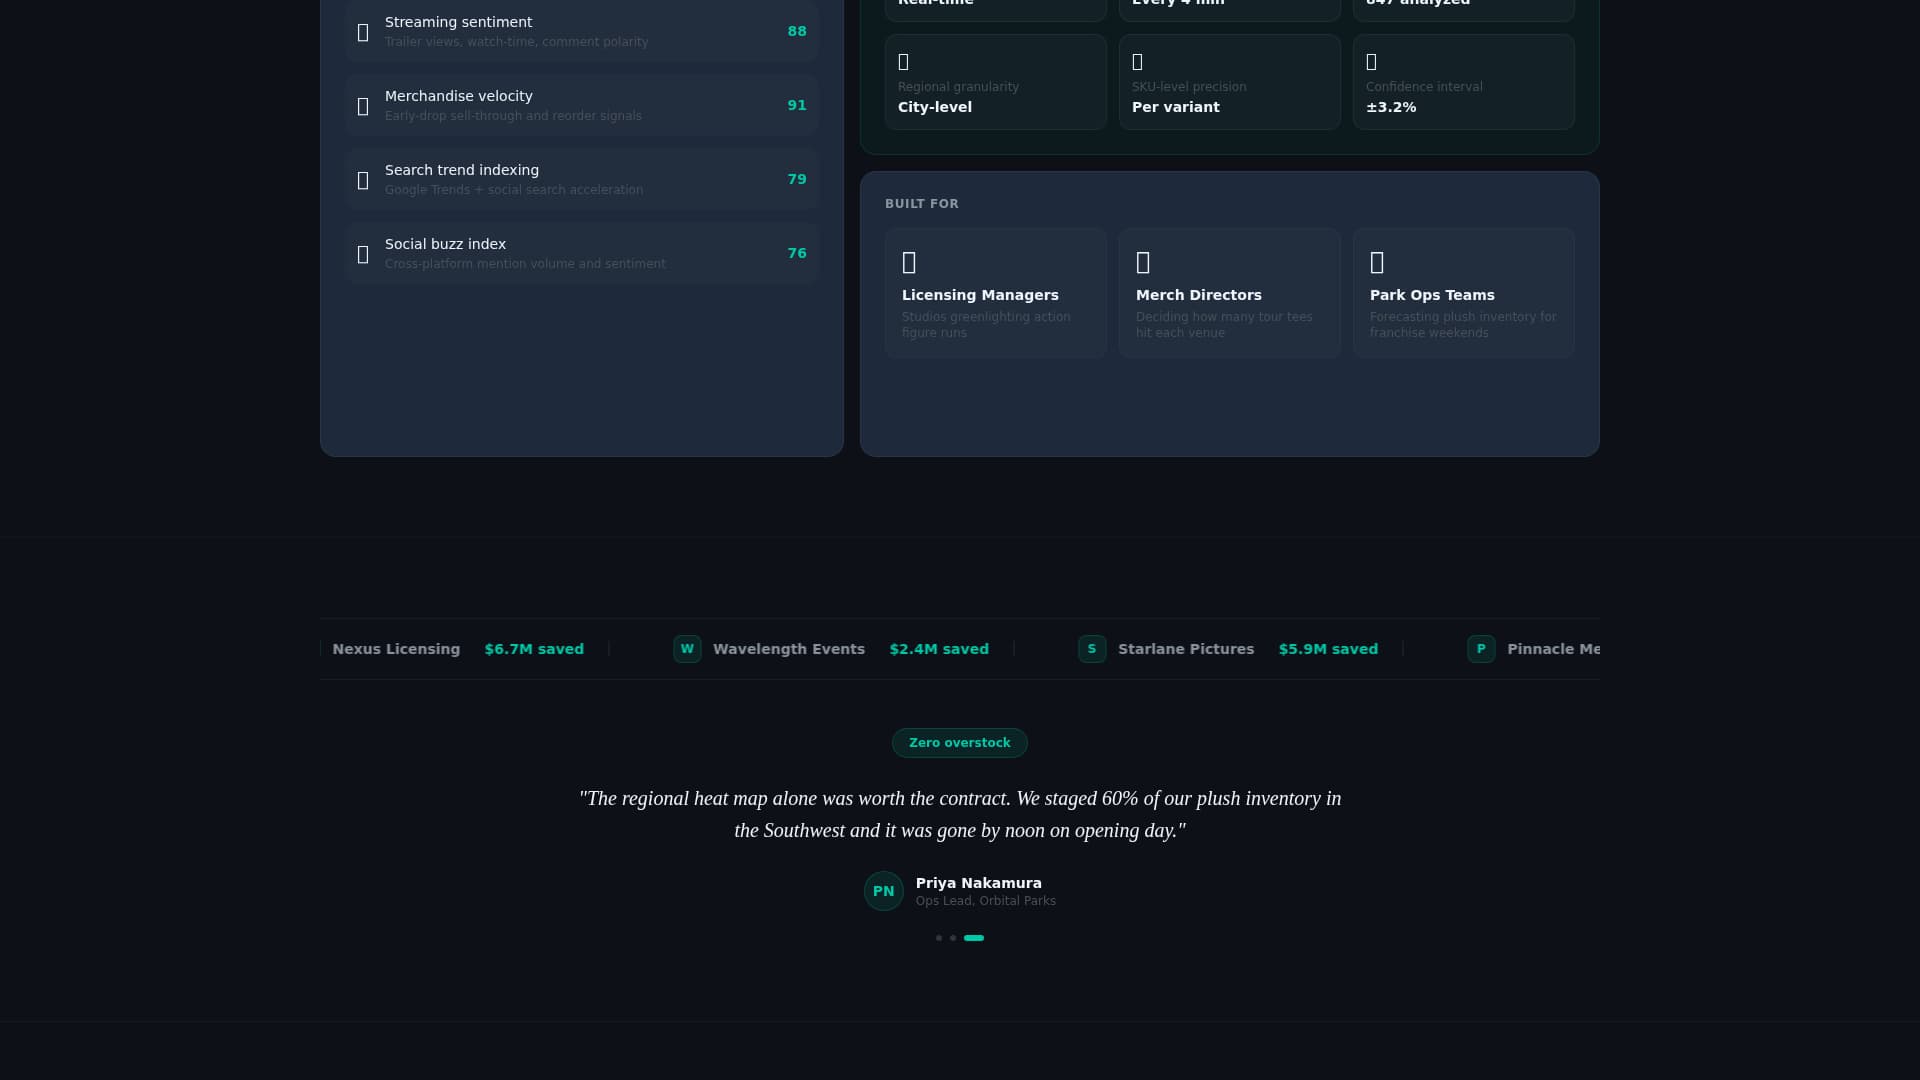1920x1080 pixels.
Task: Click the Pinnacle logo badge
Action: tap(1482, 648)
